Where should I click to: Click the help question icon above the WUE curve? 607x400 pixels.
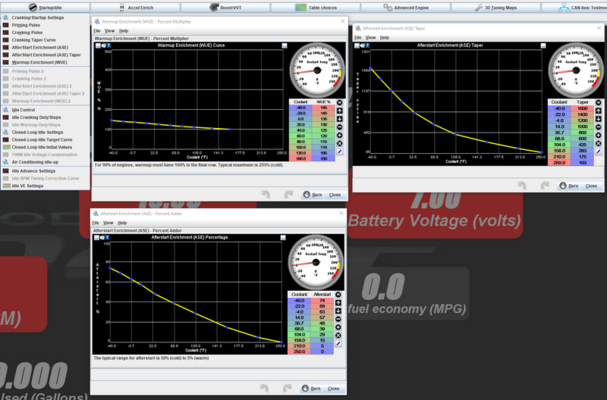[x=111, y=45]
